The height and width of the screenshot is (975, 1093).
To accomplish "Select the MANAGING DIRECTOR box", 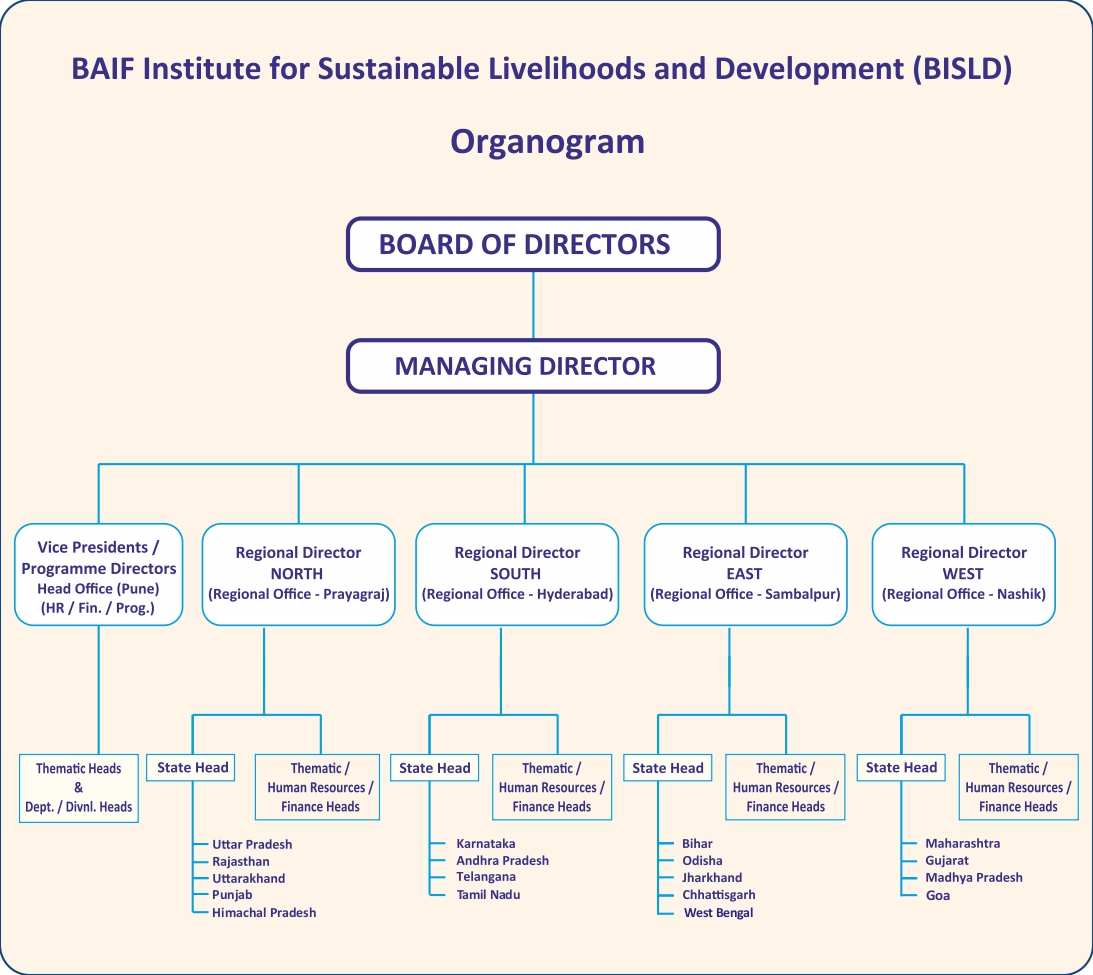I will [533, 366].
